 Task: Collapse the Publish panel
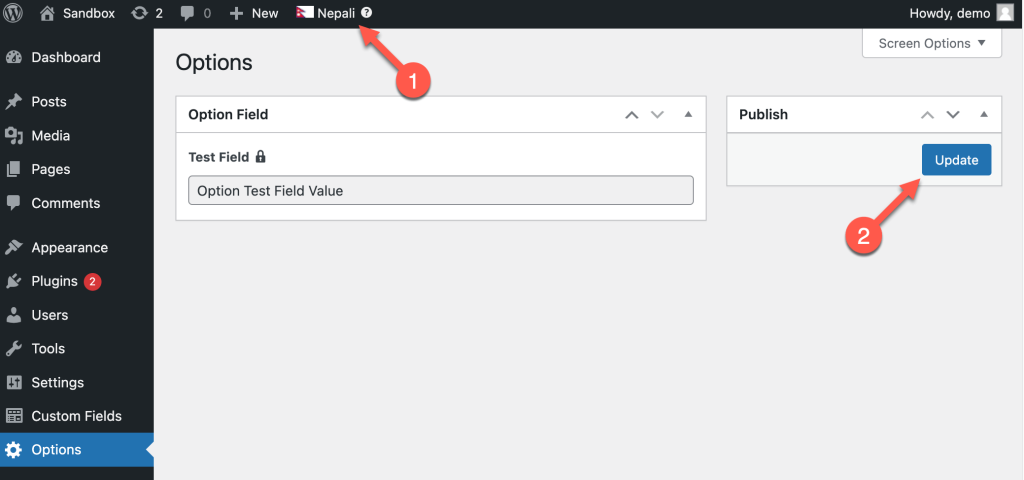coord(984,114)
